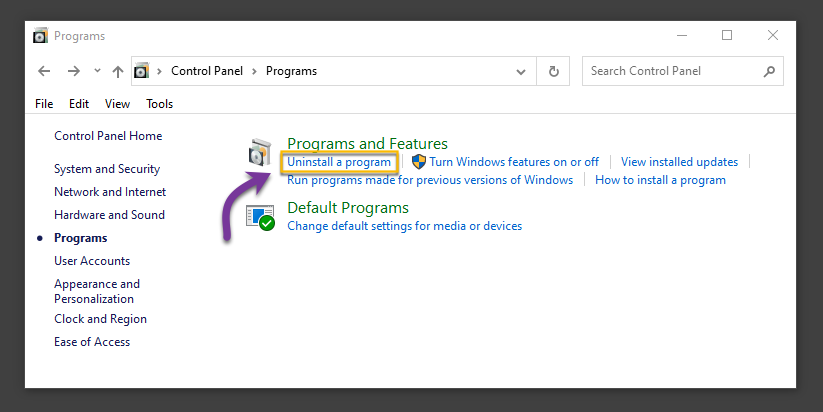The width and height of the screenshot is (823, 412).
Task: Open the Tools menu
Action: click(160, 104)
